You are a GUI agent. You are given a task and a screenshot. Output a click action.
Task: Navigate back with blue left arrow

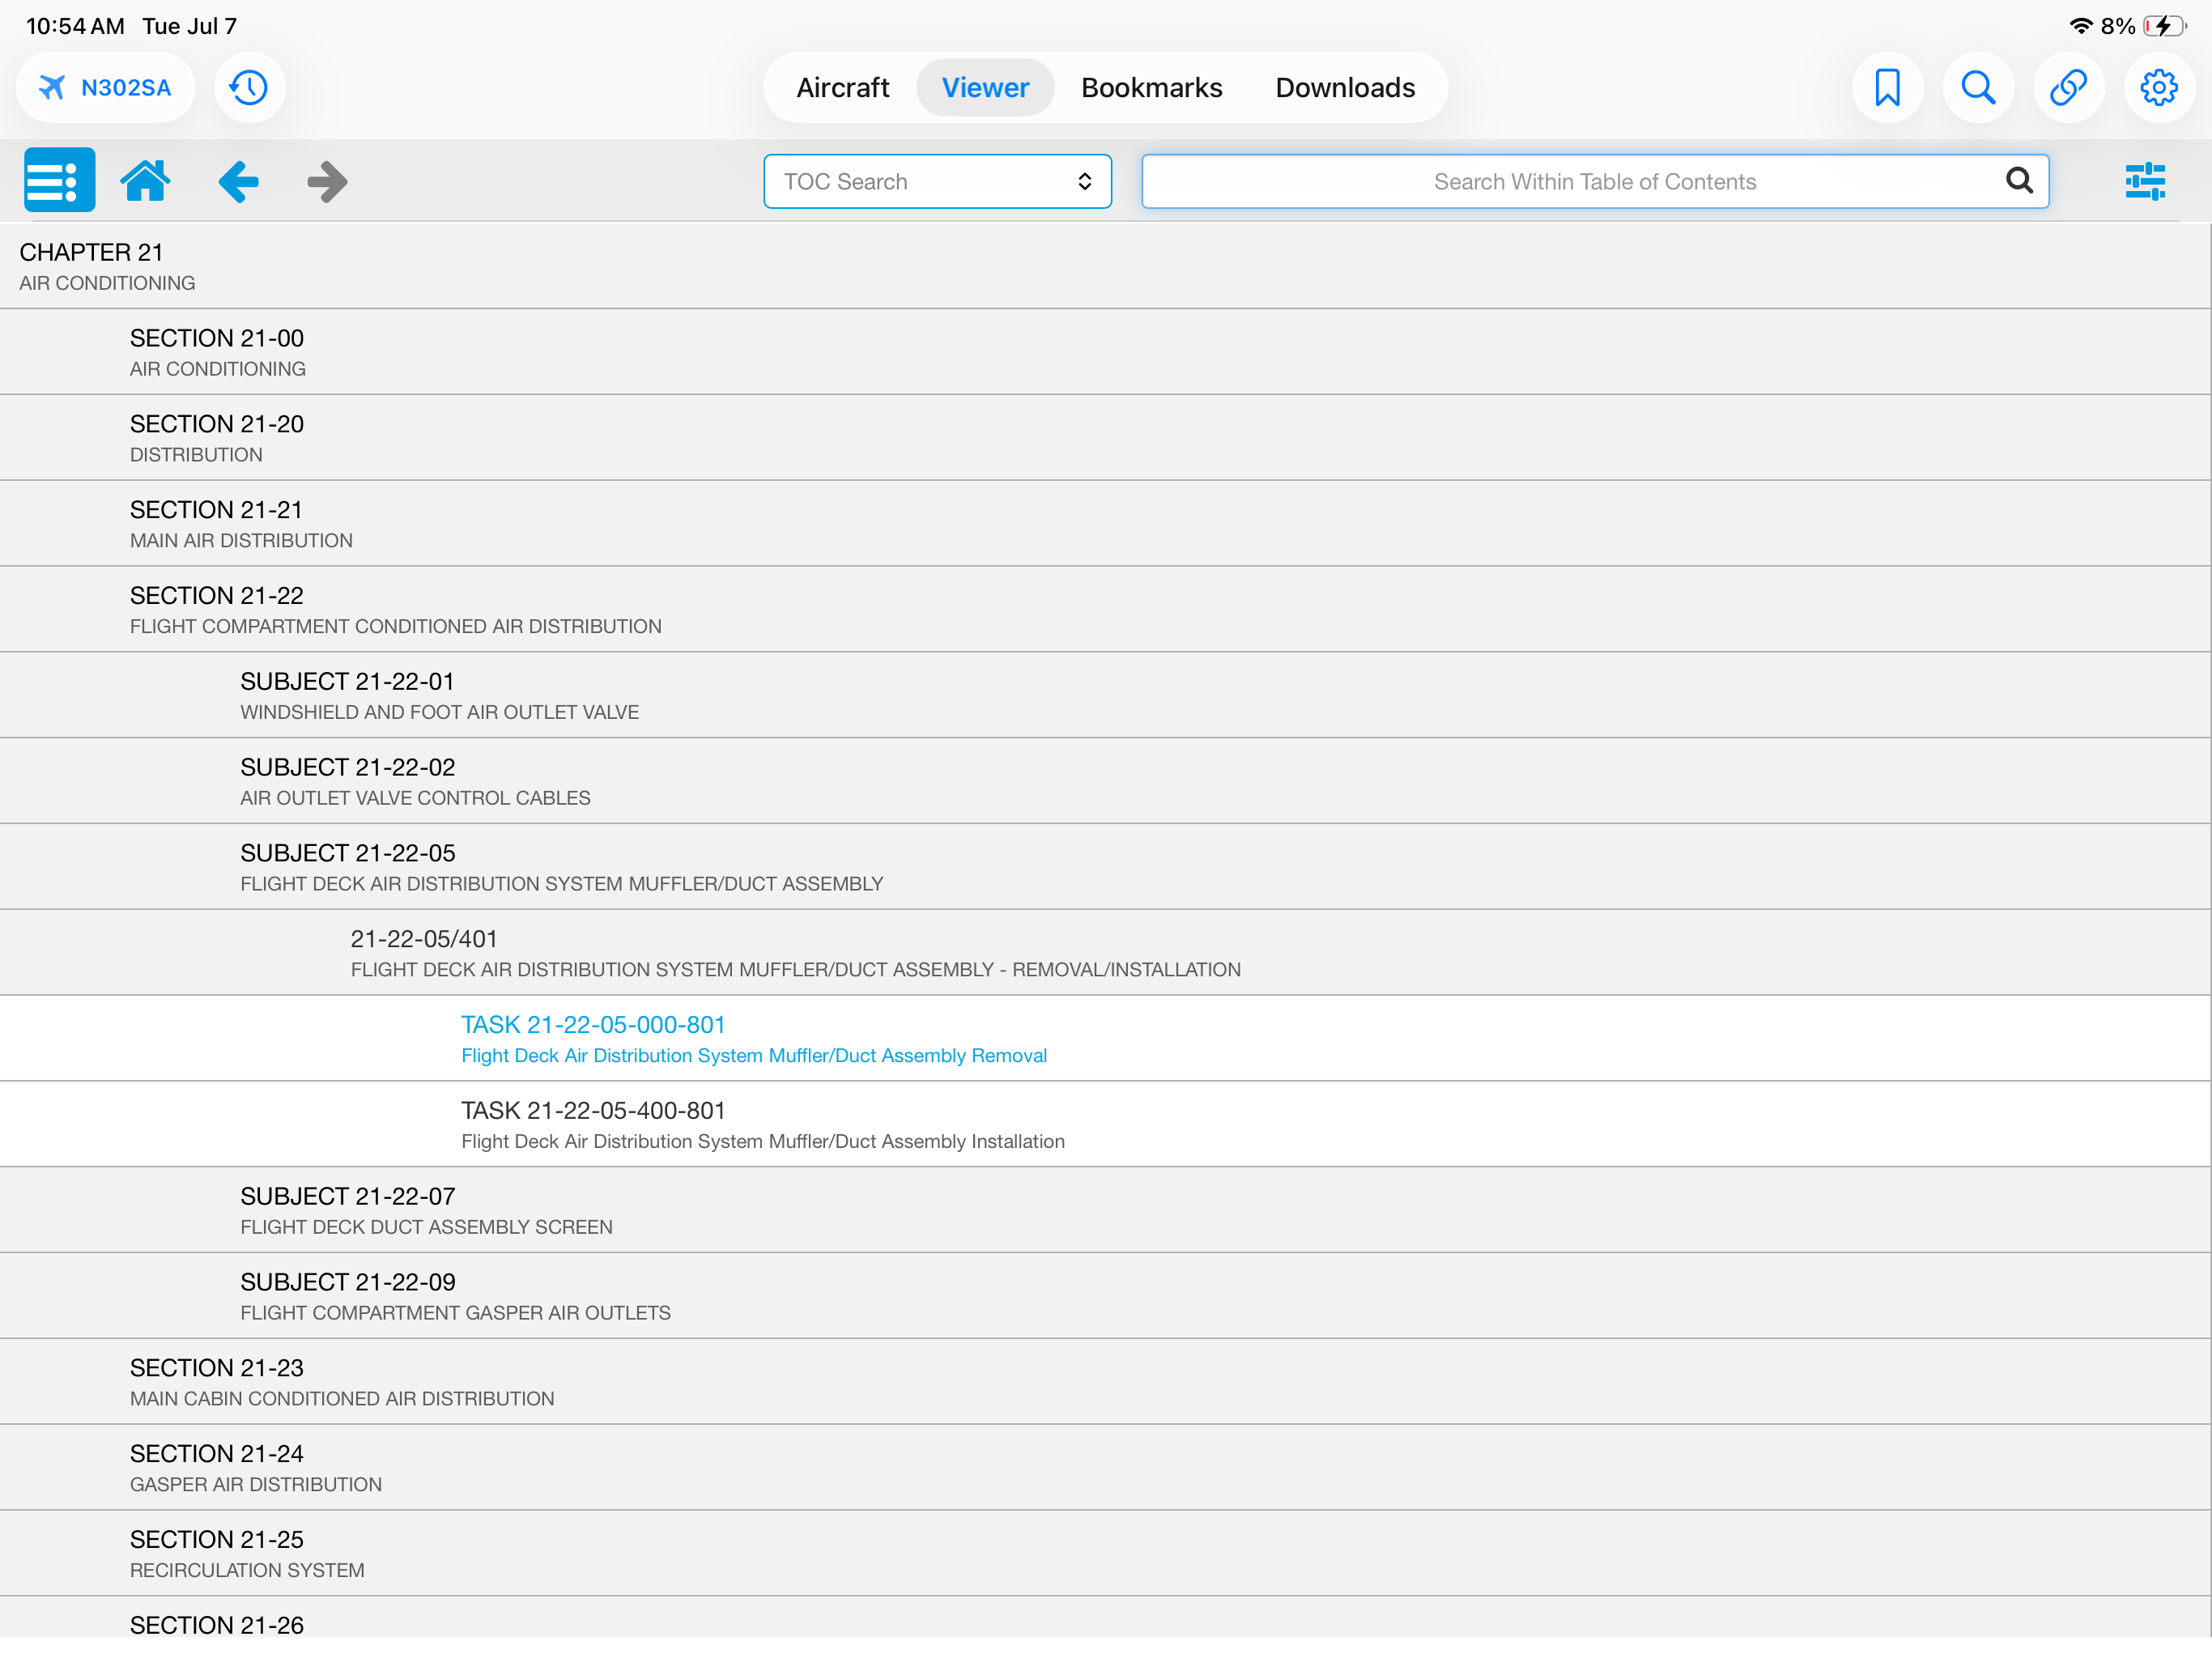(238, 181)
